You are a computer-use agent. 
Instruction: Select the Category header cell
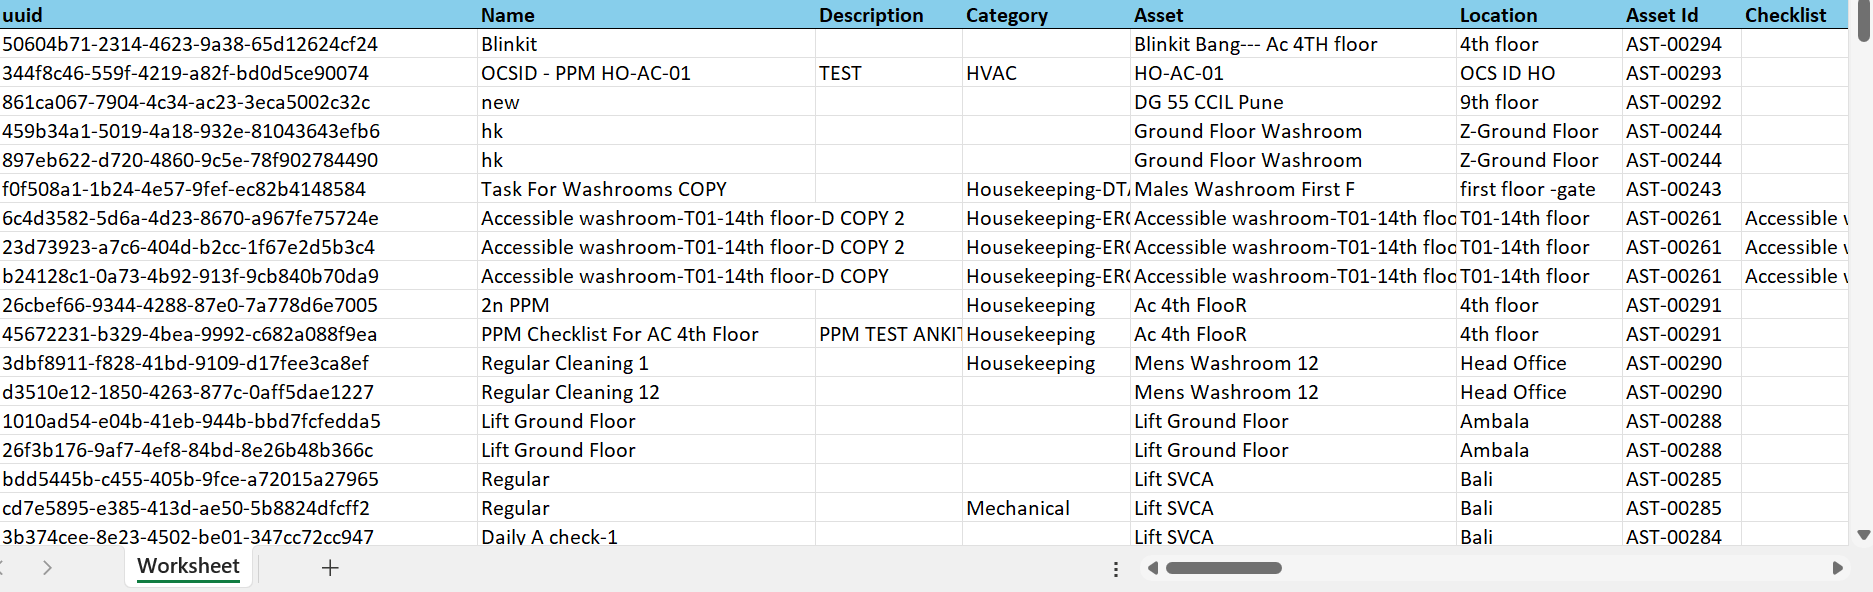point(1007,15)
